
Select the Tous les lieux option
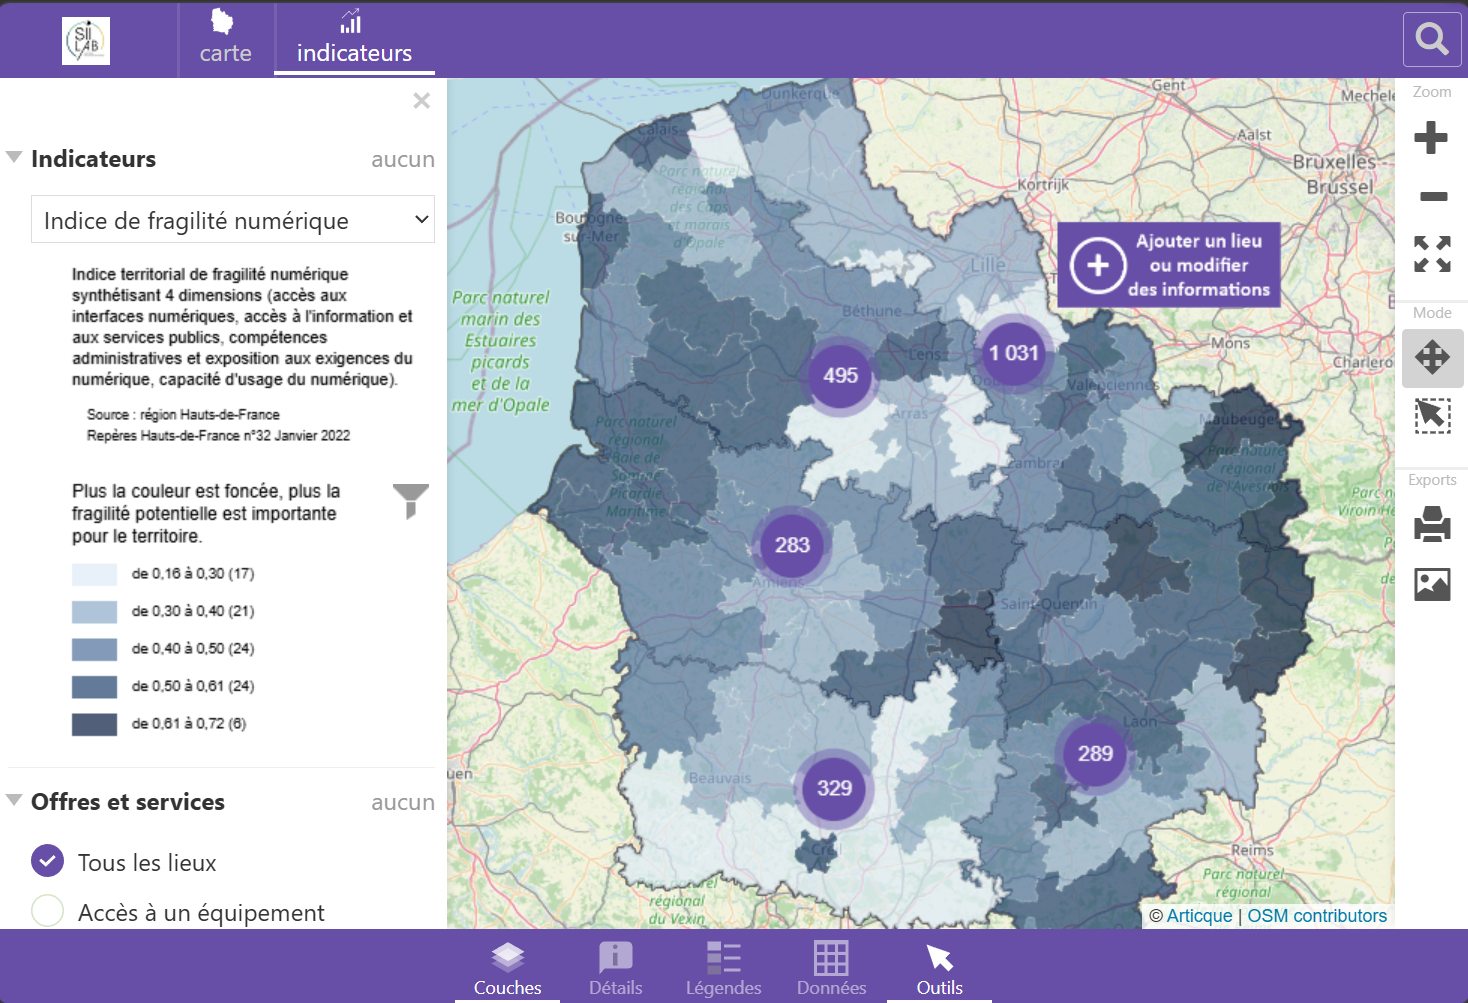click(47, 861)
